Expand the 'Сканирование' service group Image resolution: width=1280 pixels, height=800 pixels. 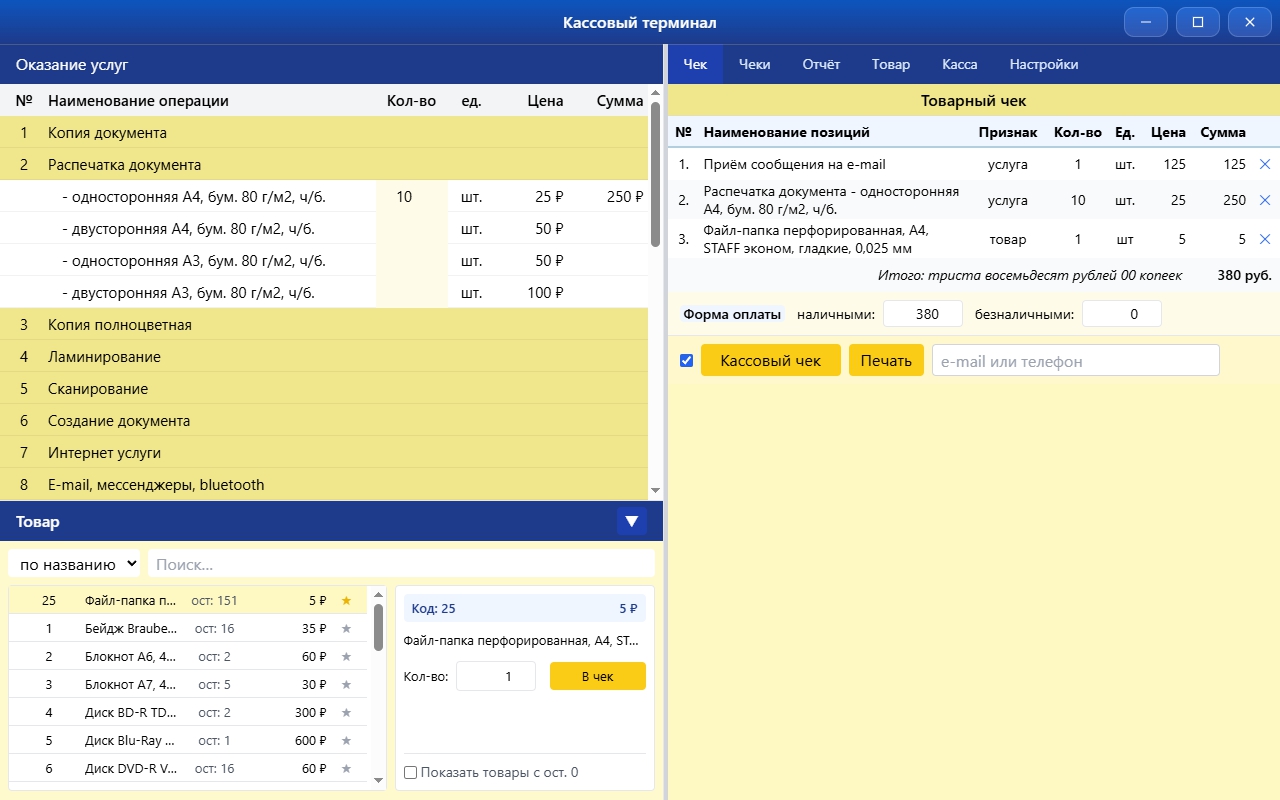tap(324, 389)
